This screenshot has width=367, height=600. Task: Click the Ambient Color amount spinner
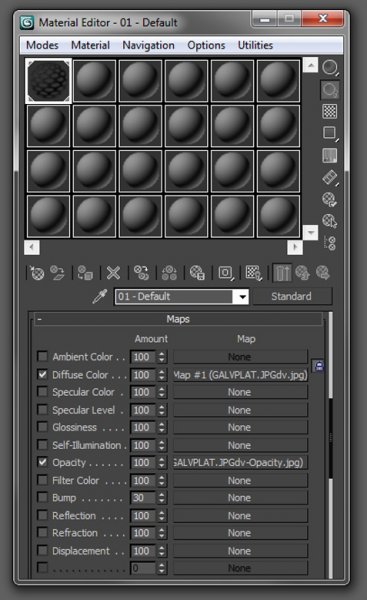point(162,357)
